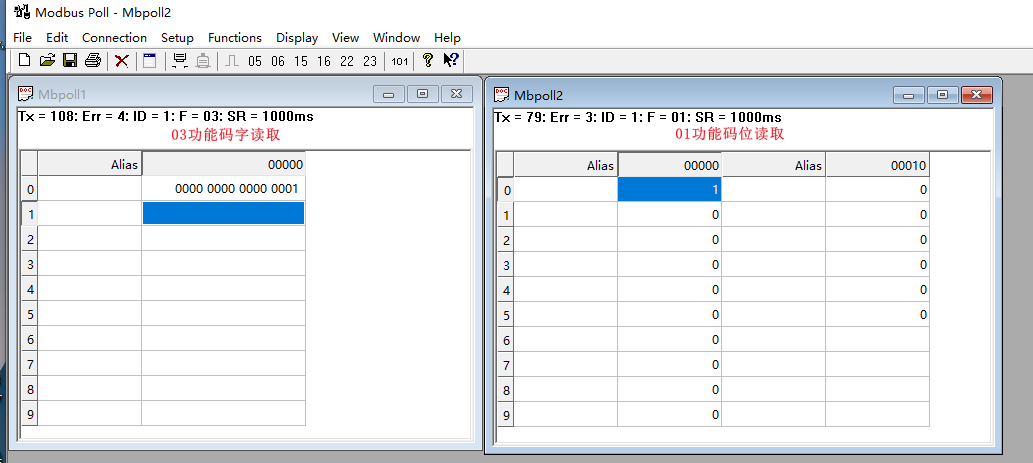Click the New document toolbar icon
Image resolution: width=1033 pixels, height=463 pixels.
click(x=25, y=61)
